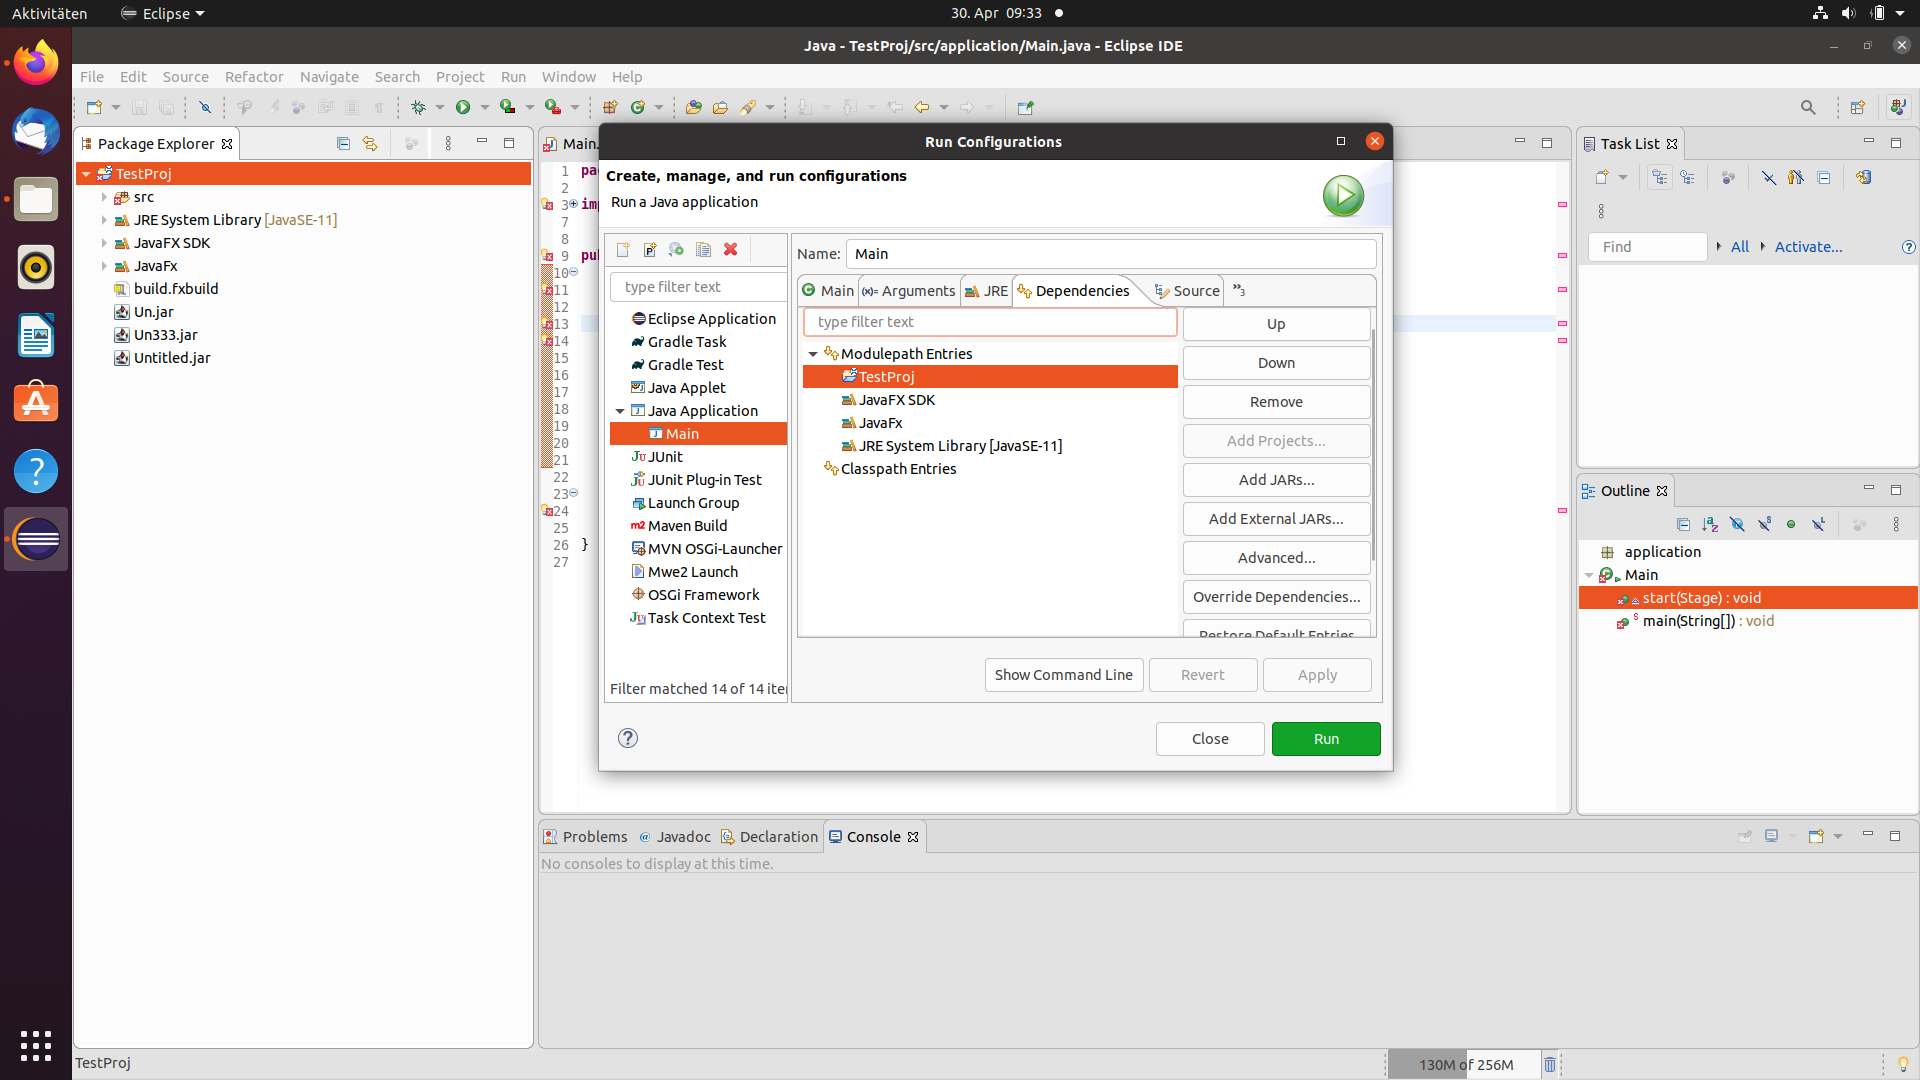
Task: Expand the src folder in Package Explorer
Action: coord(104,197)
